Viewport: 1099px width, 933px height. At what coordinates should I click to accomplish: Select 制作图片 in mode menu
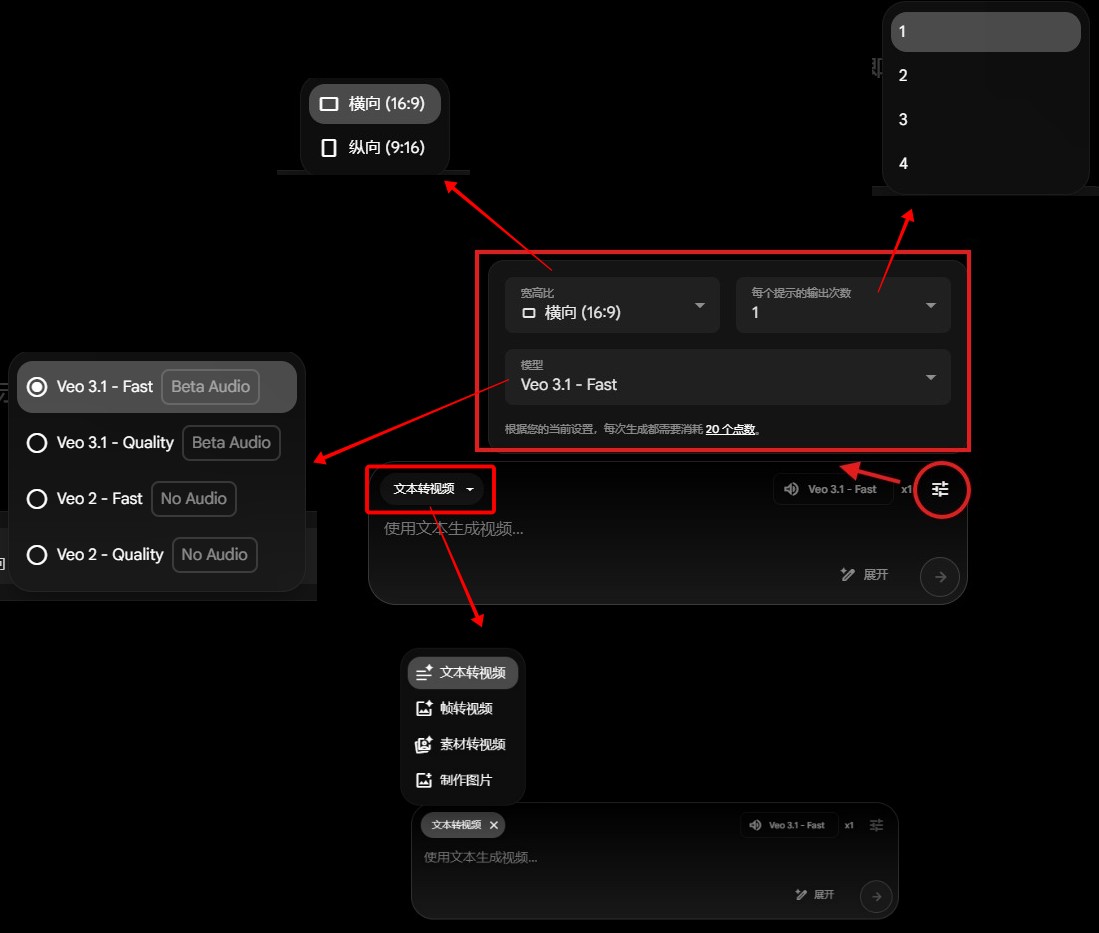463,780
